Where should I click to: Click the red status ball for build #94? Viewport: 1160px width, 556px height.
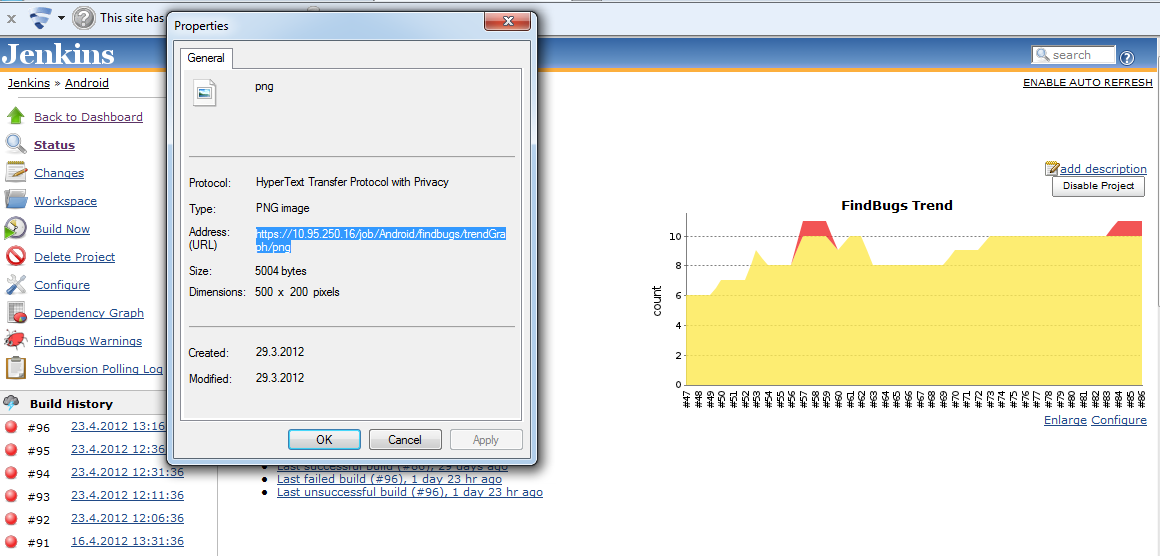pyautogui.click(x=11, y=473)
